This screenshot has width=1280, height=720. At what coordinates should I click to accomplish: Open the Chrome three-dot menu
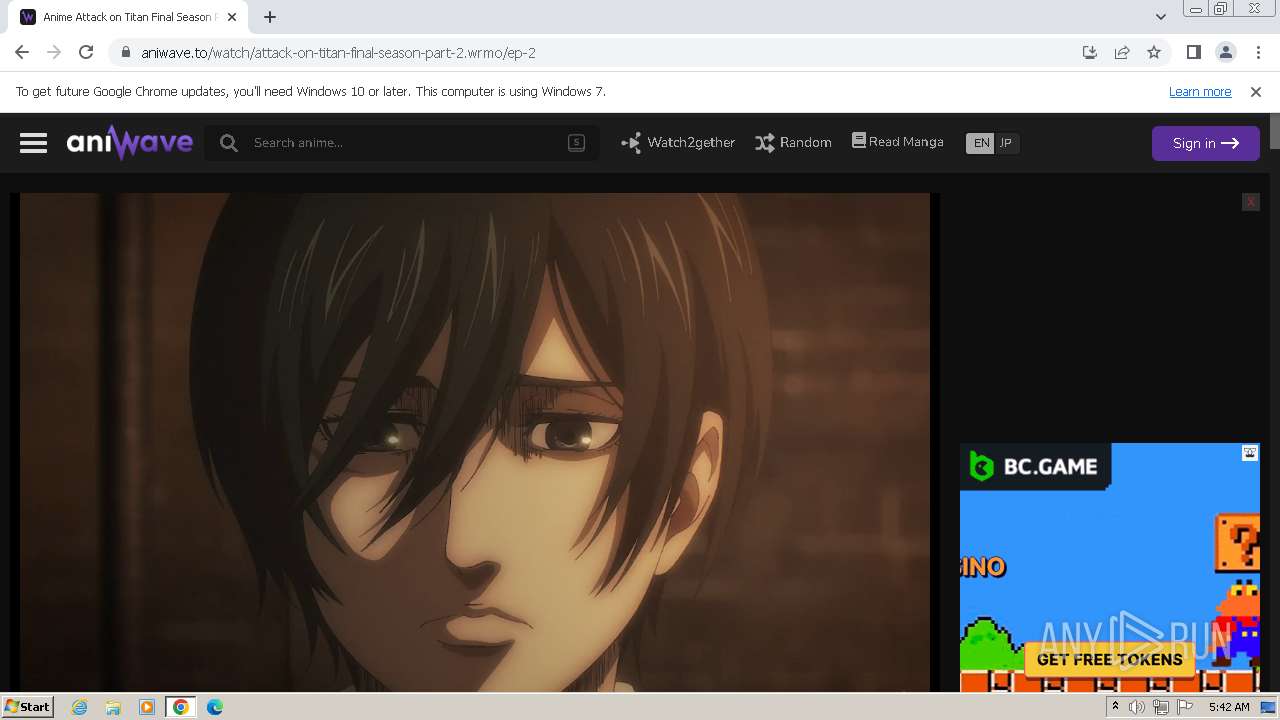1258,53
